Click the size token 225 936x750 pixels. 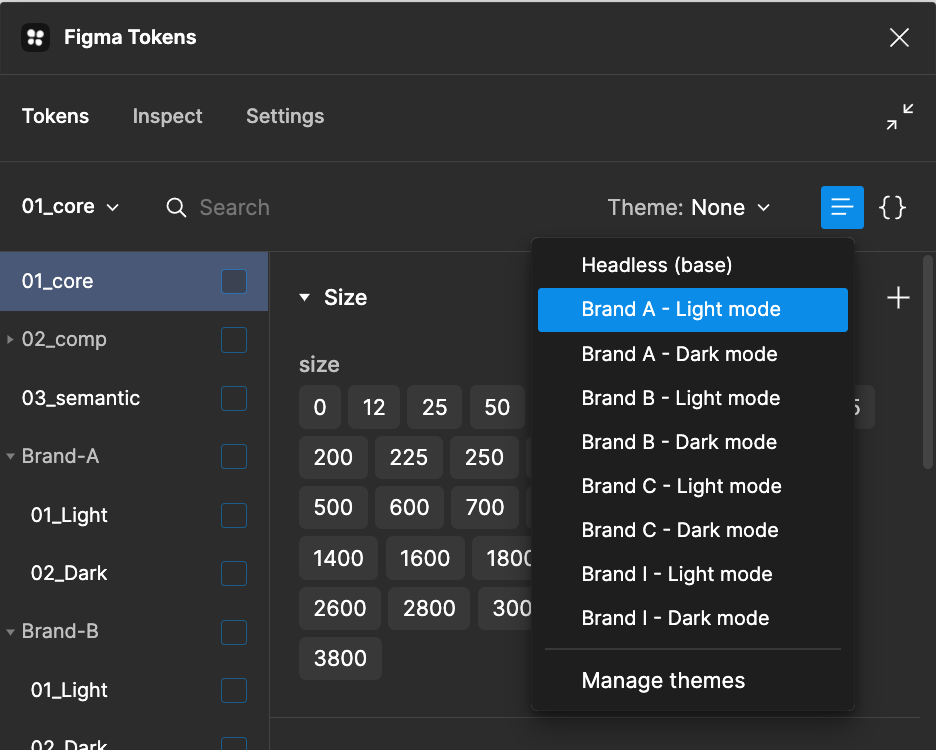click(409, 457)
